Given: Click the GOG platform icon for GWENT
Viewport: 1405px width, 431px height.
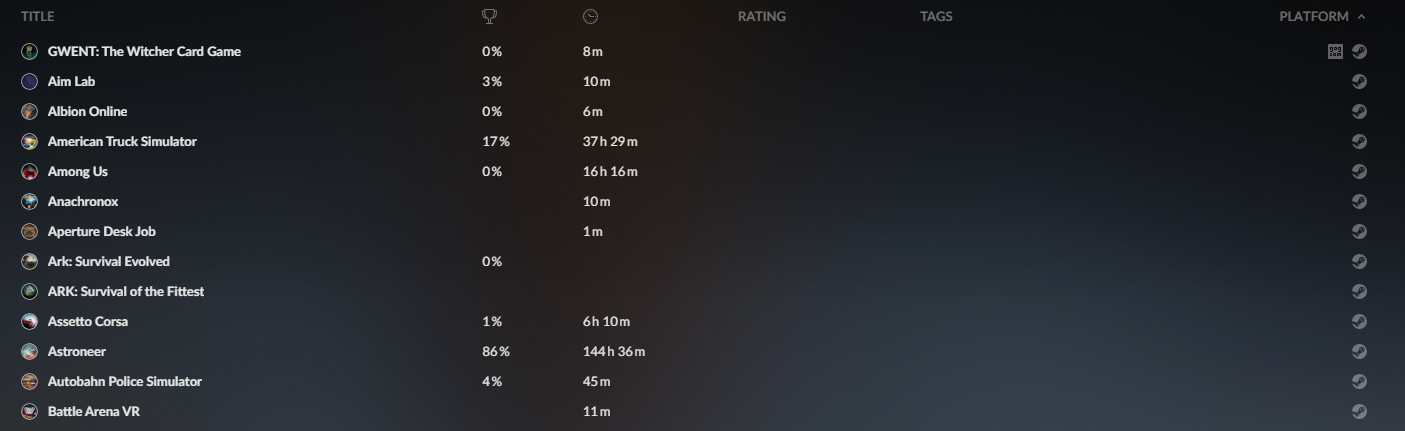Looking at the screenshot, I should (x=1335, y=52).
